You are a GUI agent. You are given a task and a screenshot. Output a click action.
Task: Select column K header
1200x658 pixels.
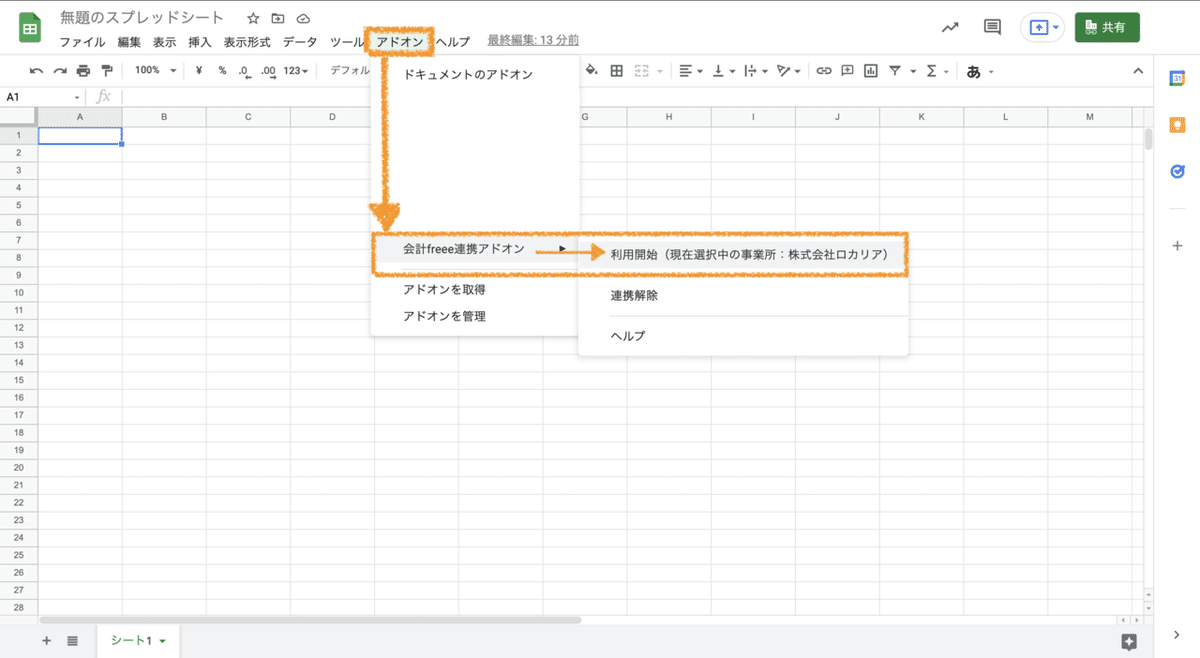(921, 117)
